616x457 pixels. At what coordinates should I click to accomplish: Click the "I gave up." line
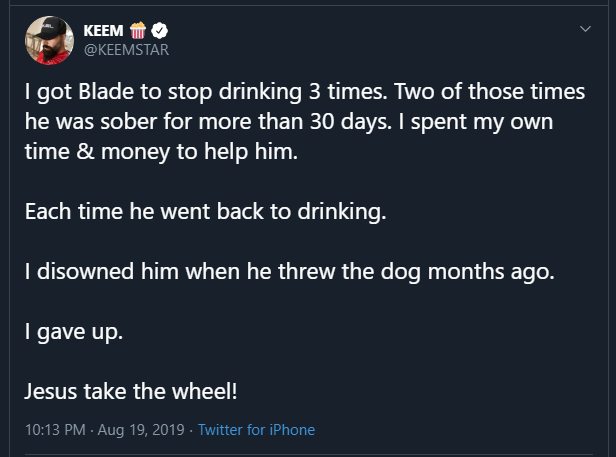(x=73, y=332)
